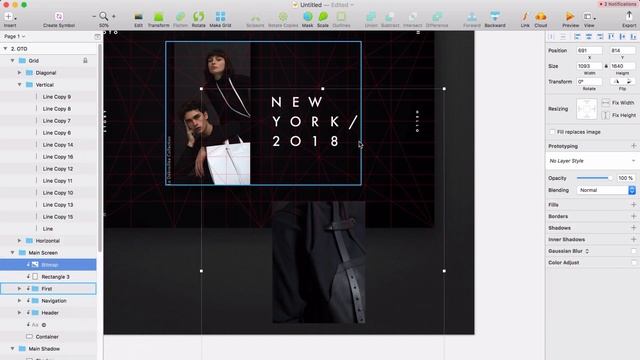Enable the Color Adjust checkbox
The image size is (640, 360).
tap(633, 262)
